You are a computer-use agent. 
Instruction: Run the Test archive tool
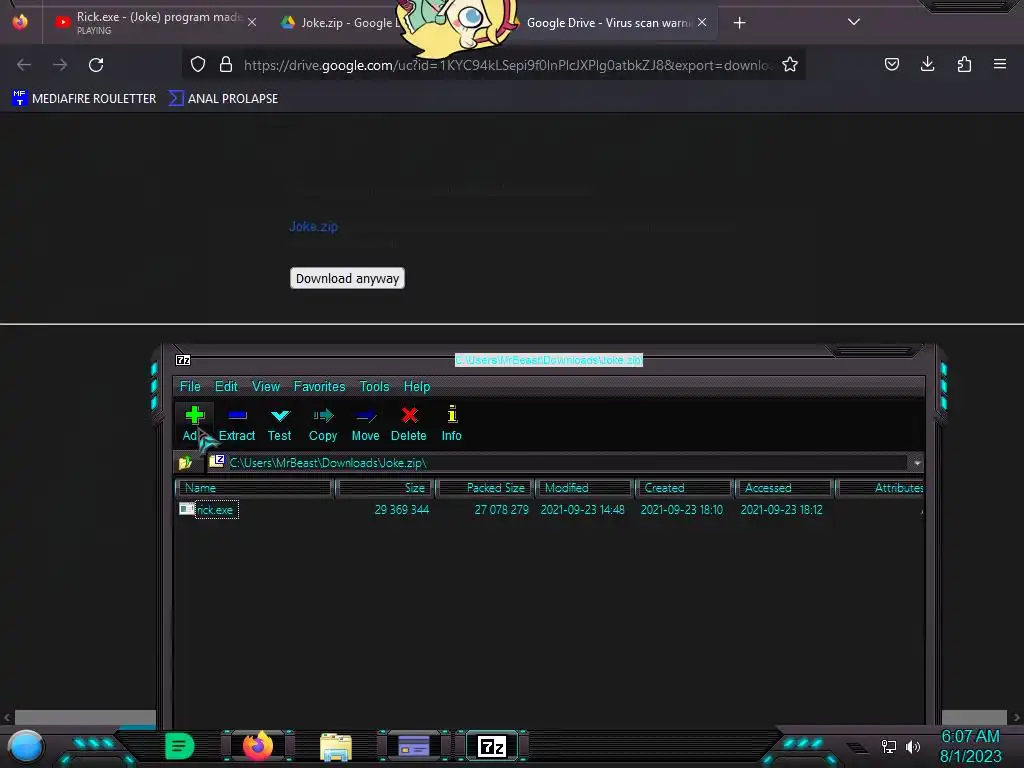click(280, 424)
